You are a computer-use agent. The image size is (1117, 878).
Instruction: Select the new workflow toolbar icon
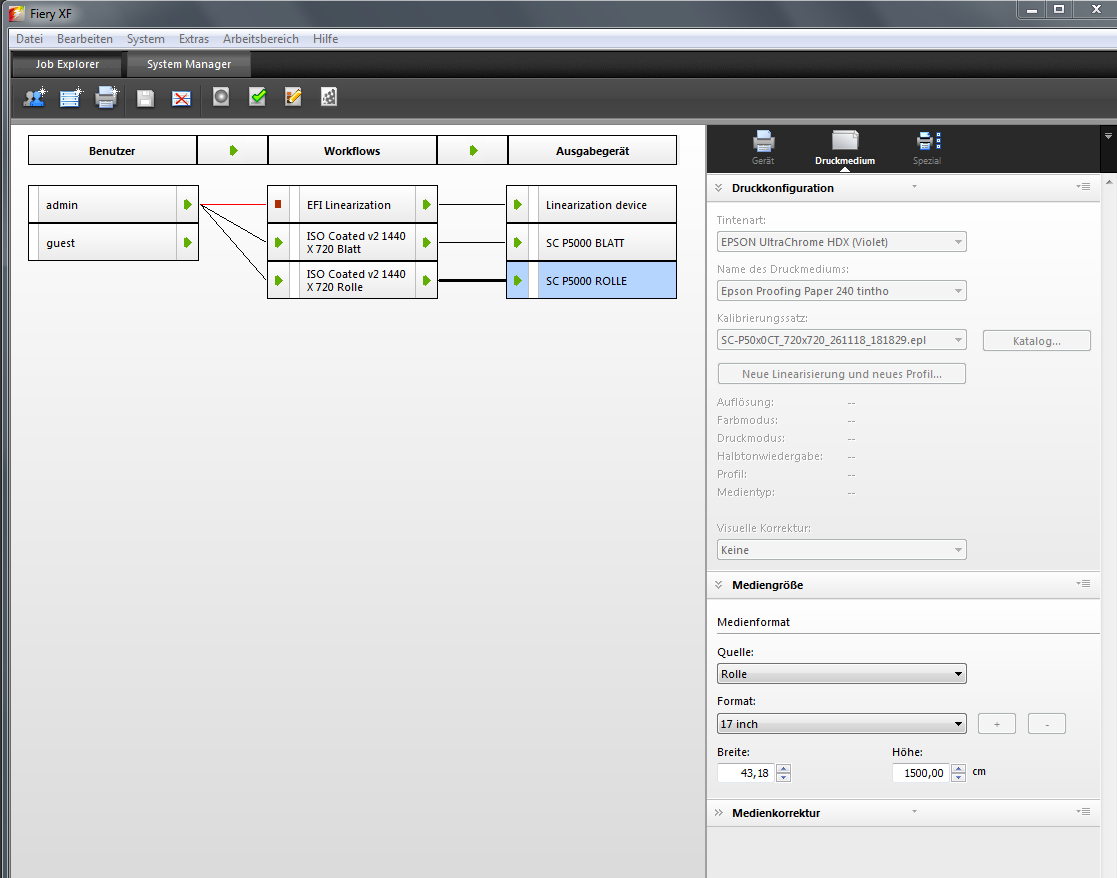[x=69, y=98]
